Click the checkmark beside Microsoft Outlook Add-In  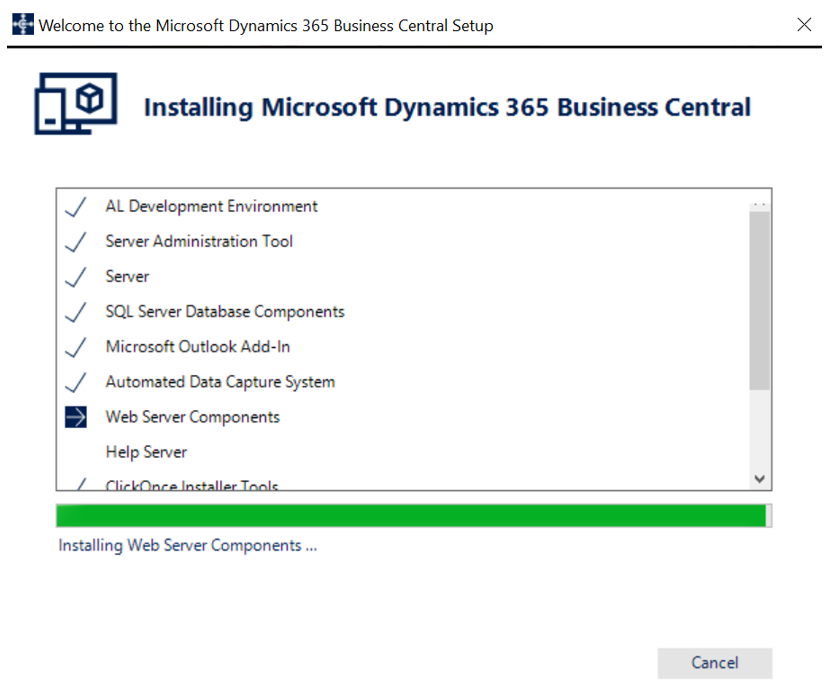coord(76,347)
